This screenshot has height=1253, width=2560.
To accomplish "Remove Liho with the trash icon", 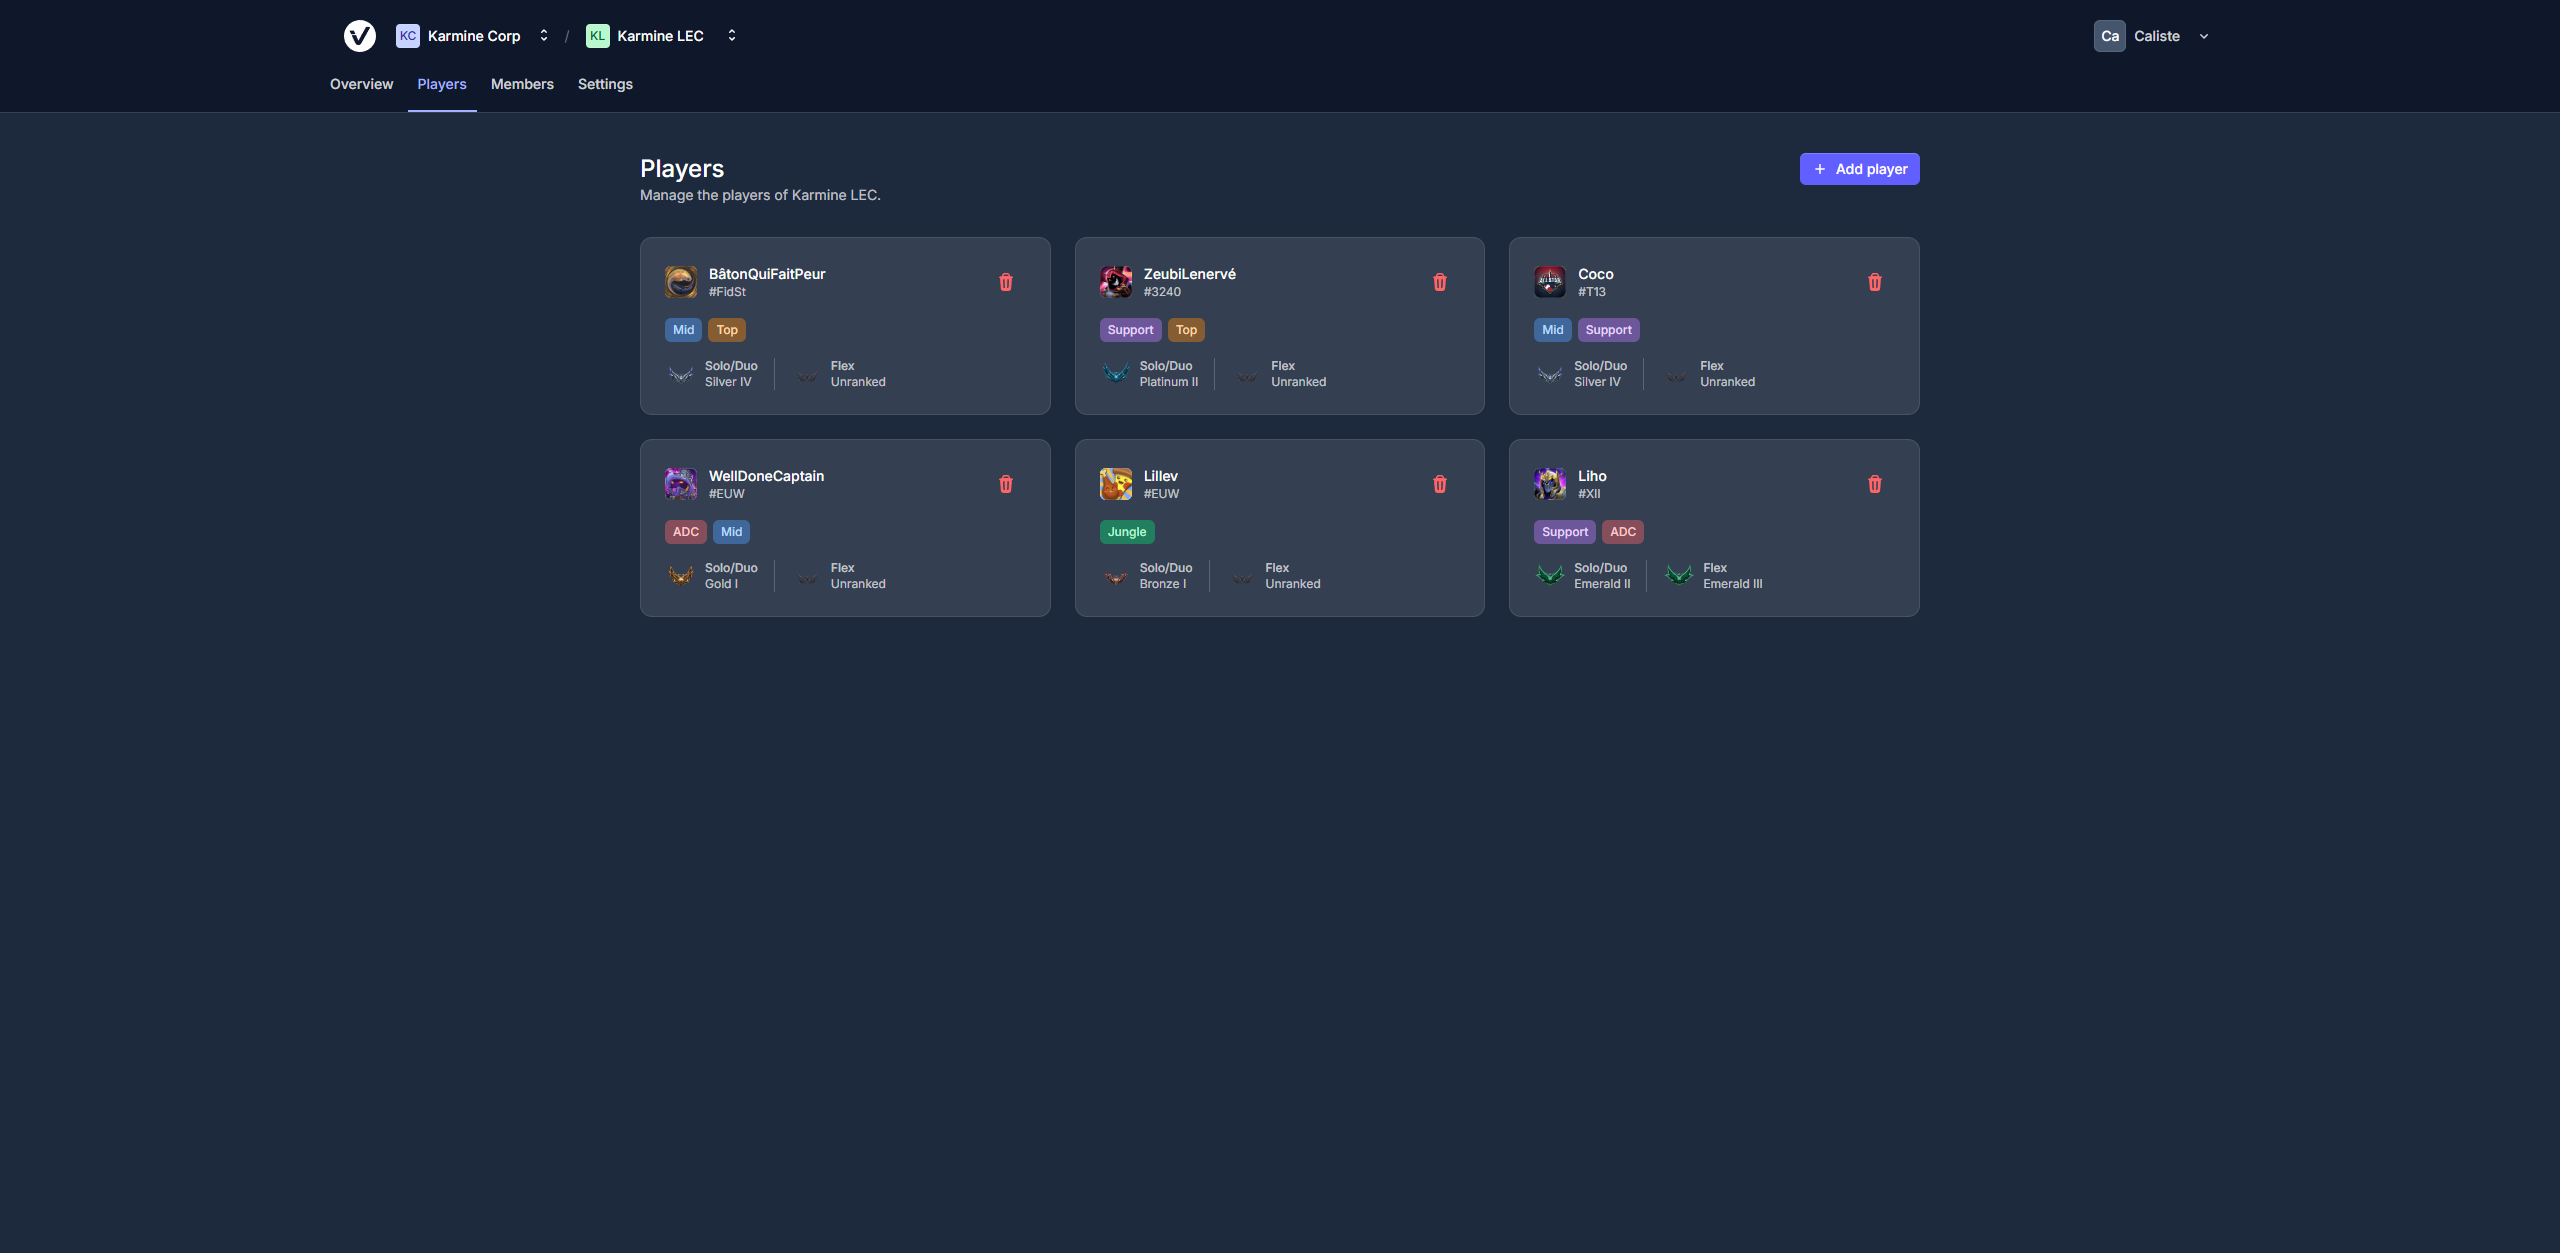I will pos(1874,484).
